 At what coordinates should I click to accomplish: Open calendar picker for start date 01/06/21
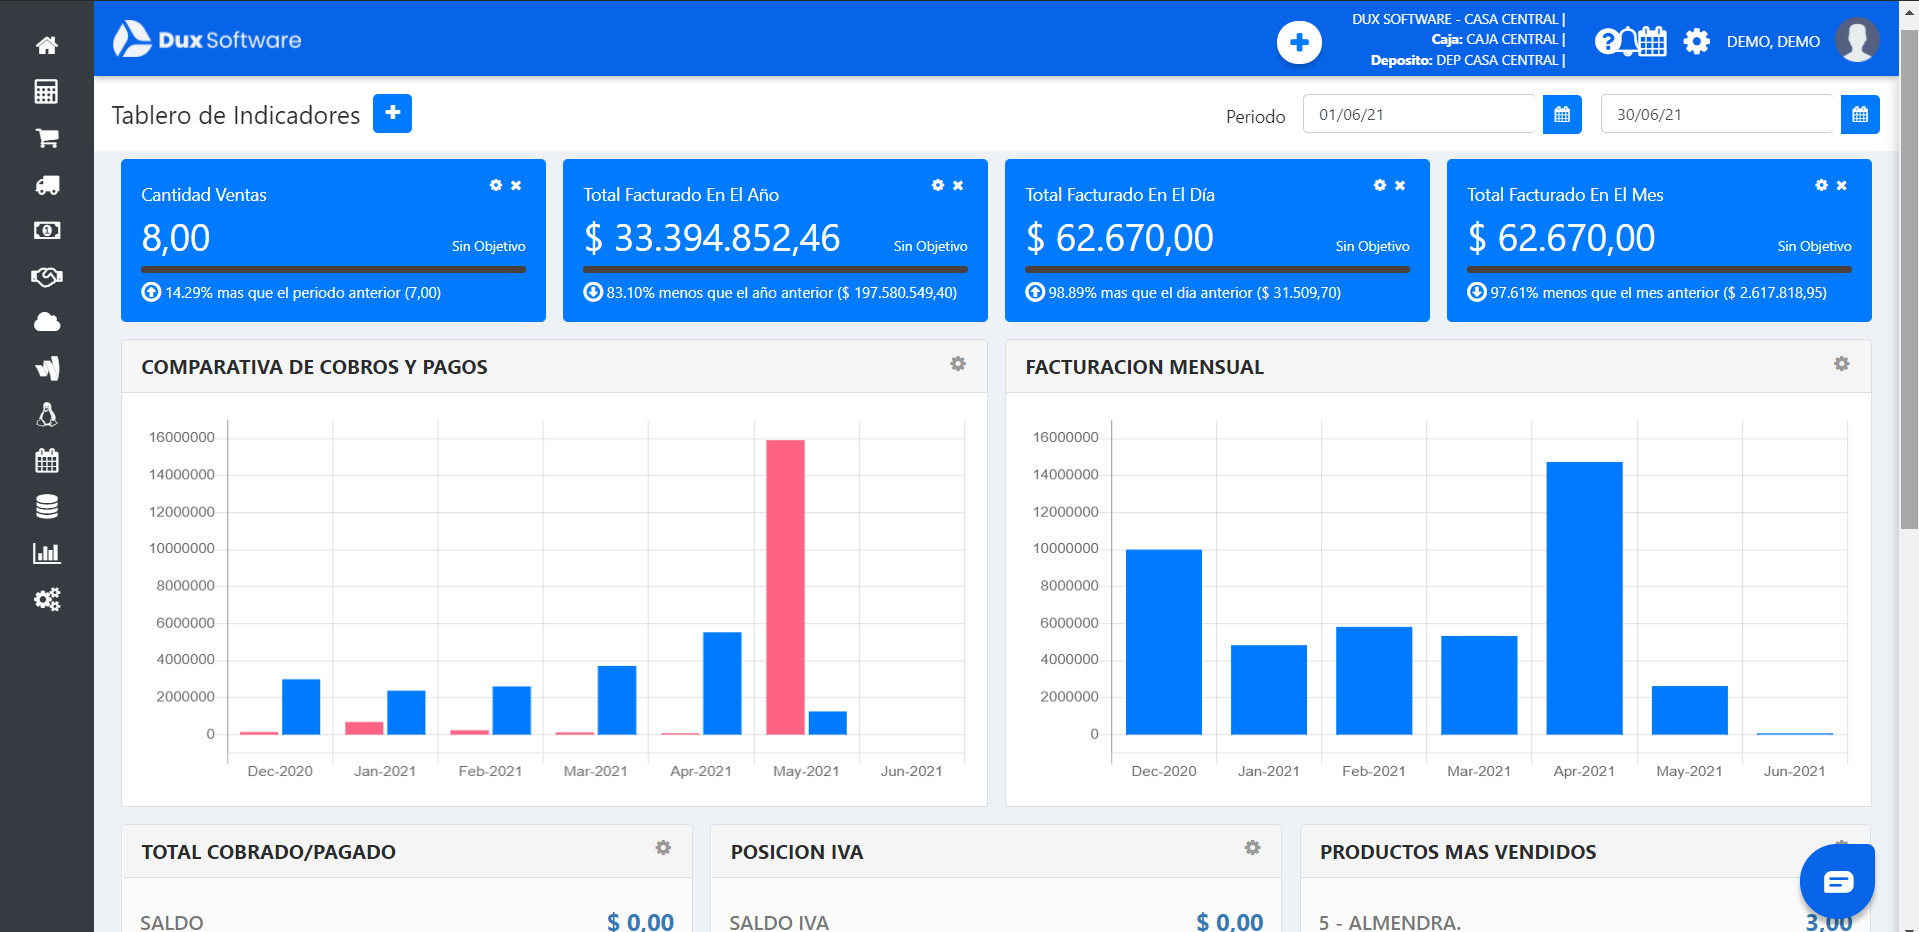(x=1562, y=114)
